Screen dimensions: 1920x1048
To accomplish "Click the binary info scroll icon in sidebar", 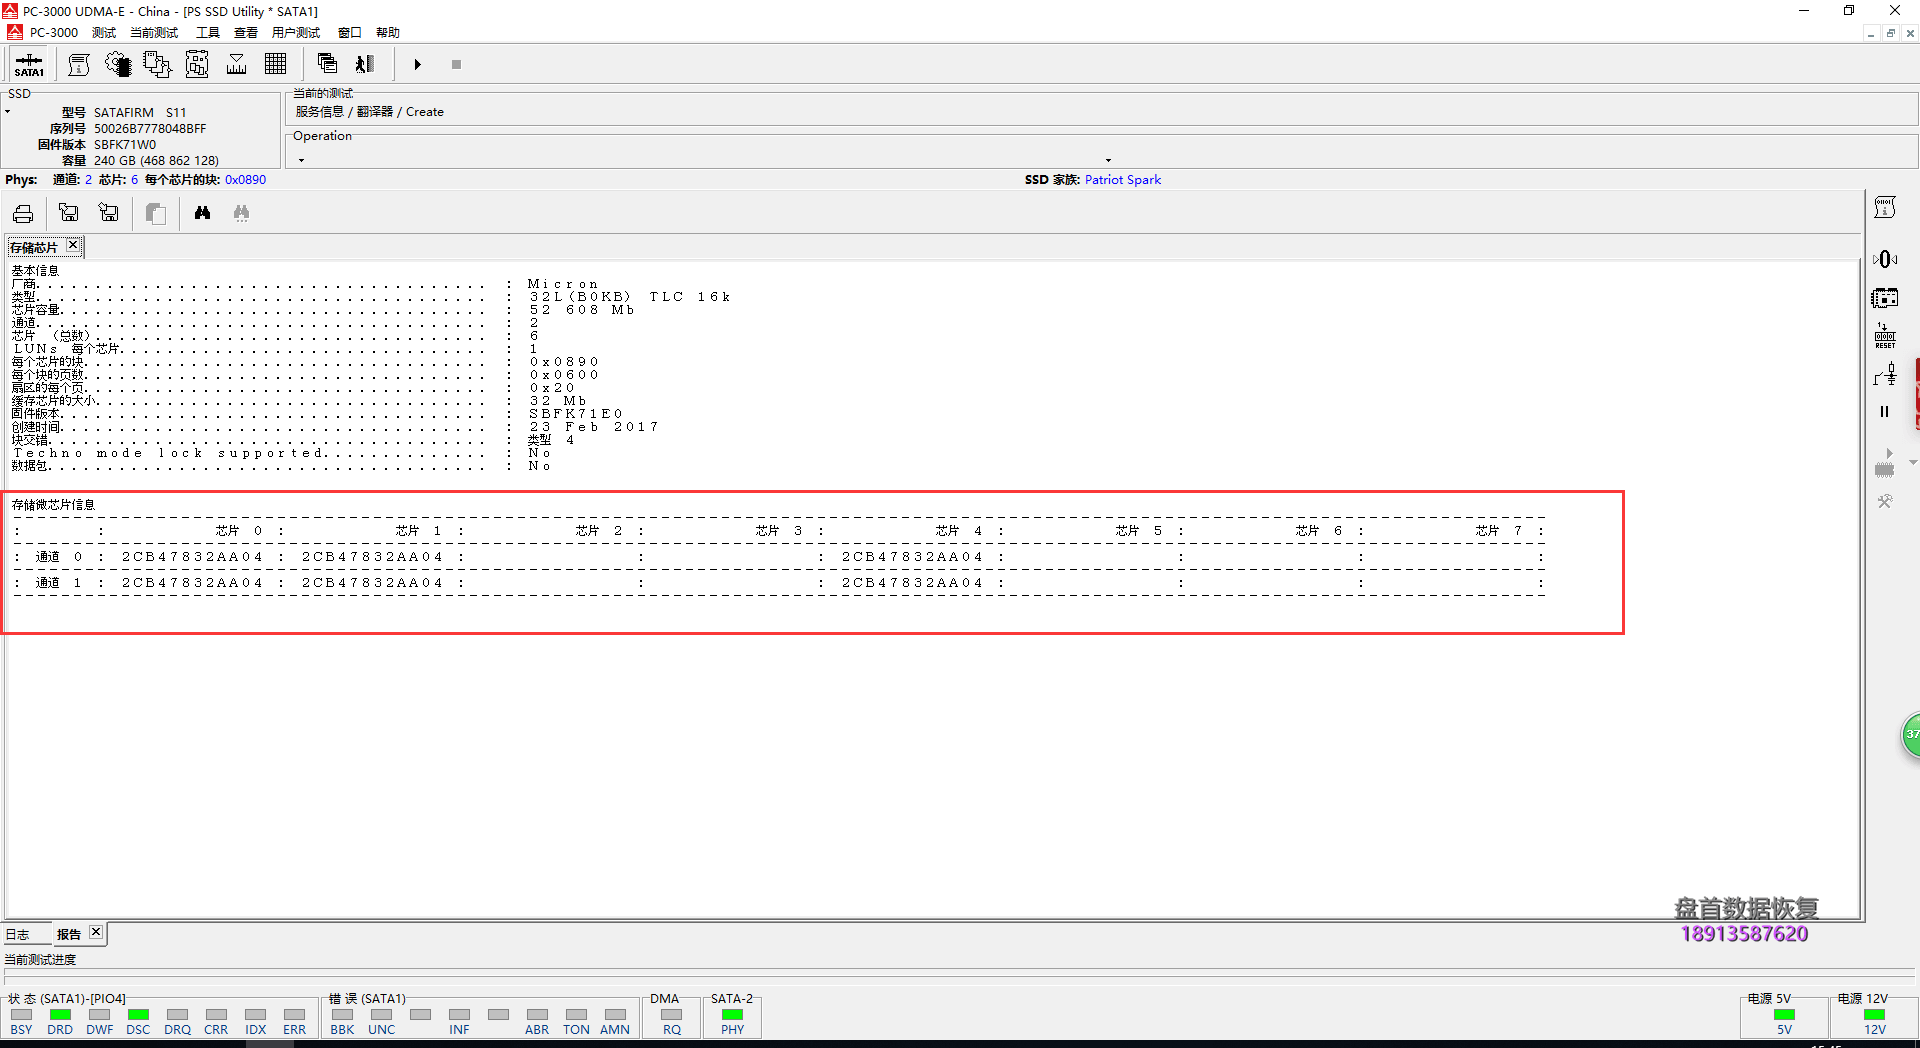I will pyautogui.click(x=1885, y=208).
